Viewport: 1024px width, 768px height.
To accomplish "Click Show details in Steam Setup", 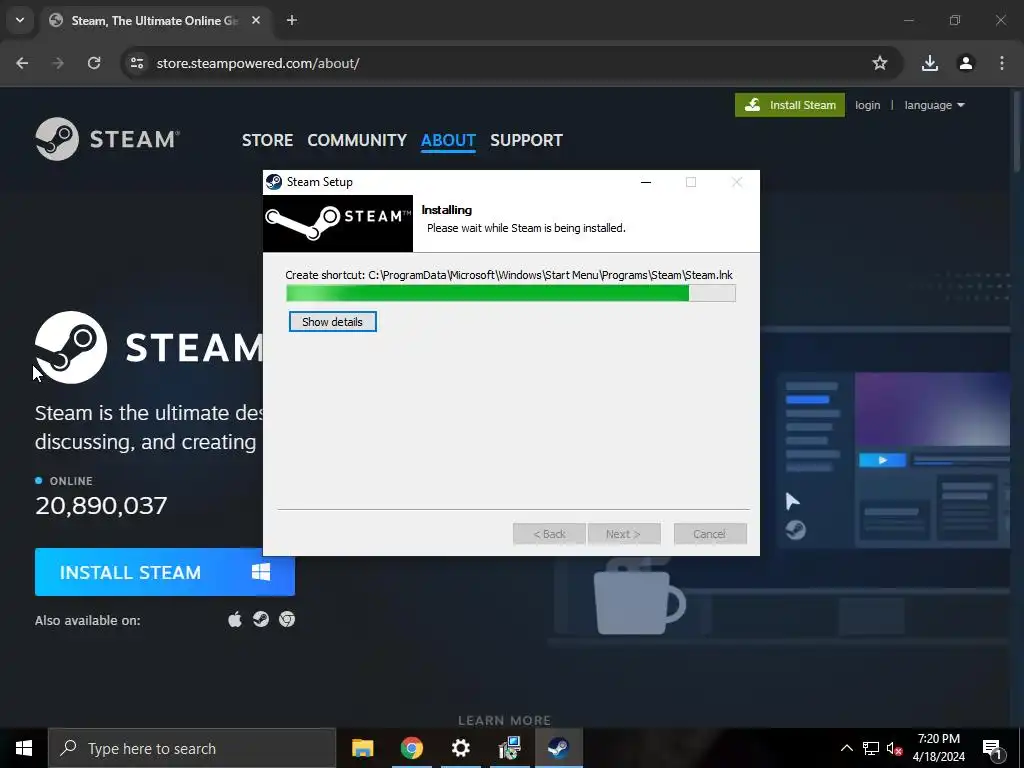I will 332,321.
